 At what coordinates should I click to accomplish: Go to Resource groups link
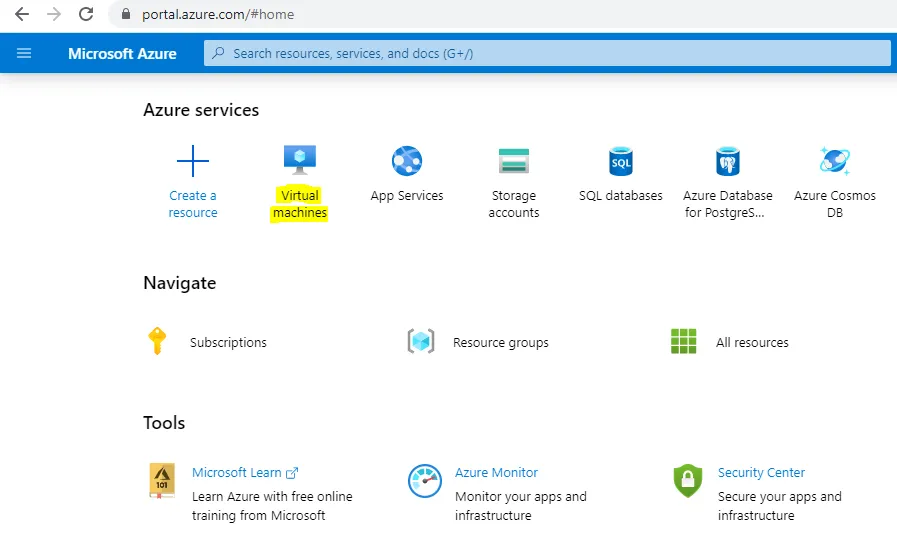[501, 342]
